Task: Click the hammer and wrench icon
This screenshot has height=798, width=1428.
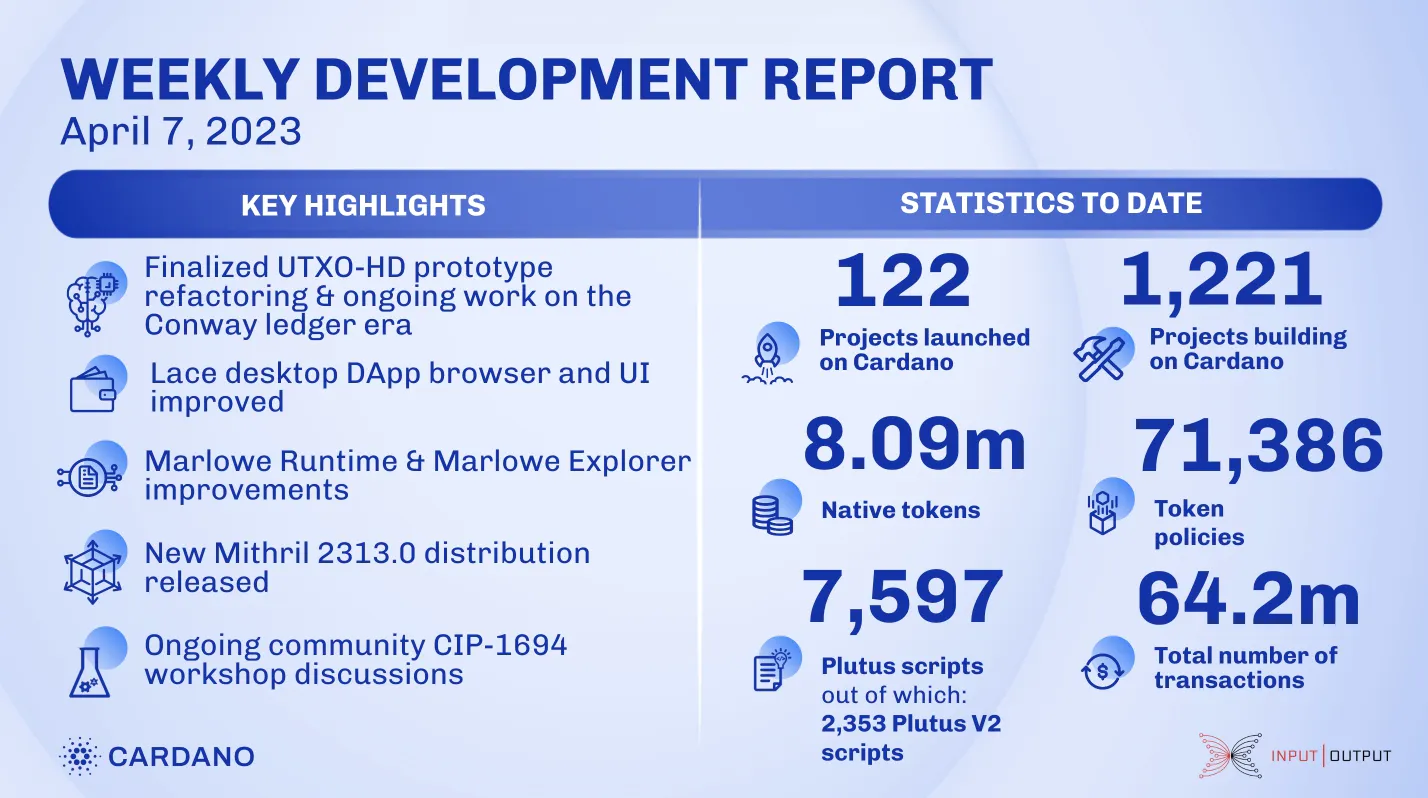Action: [1103, 351]
